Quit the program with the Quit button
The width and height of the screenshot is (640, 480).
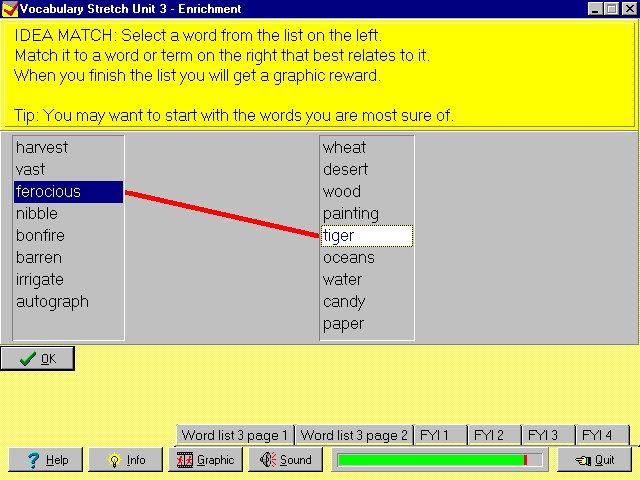click(594, 460)
